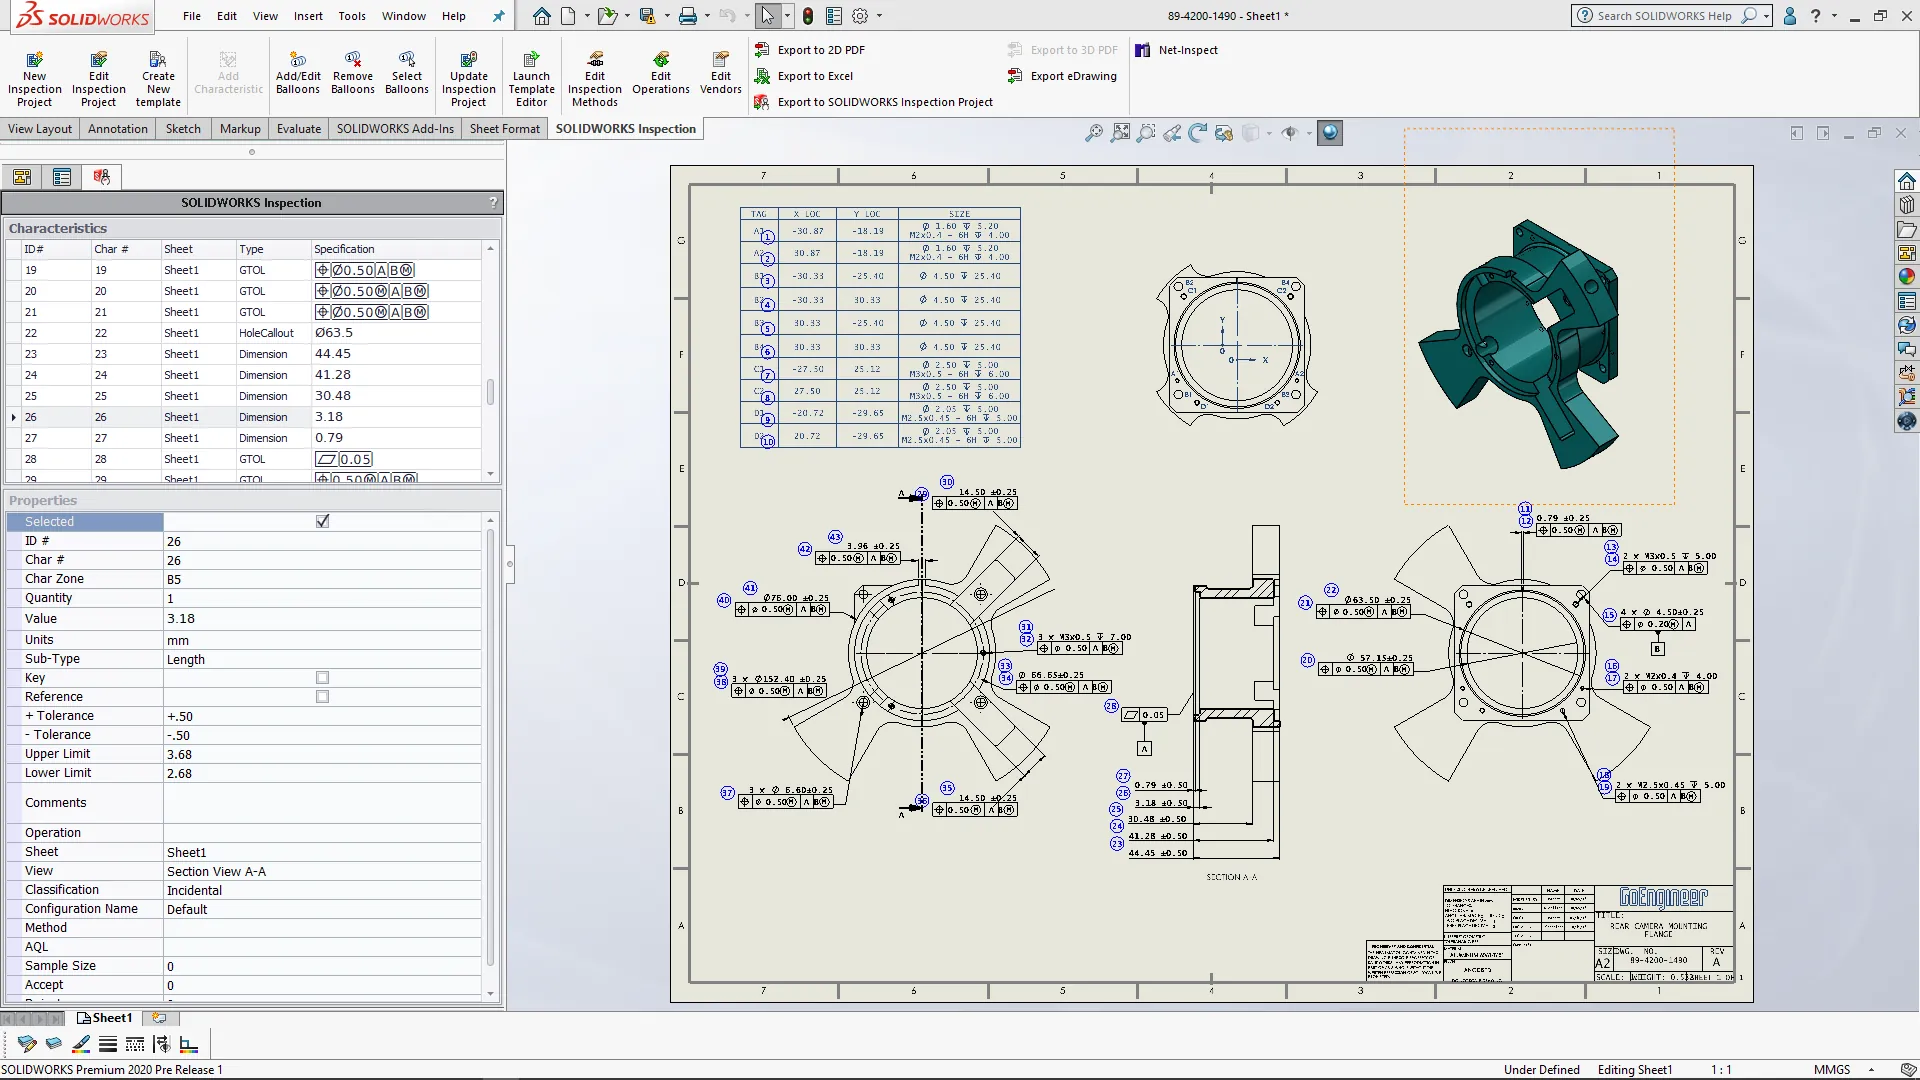The width and height of the screenshot is (1920, 1080).
Task: Click the Appearances color ball icon
Action: click(1906, 277)
